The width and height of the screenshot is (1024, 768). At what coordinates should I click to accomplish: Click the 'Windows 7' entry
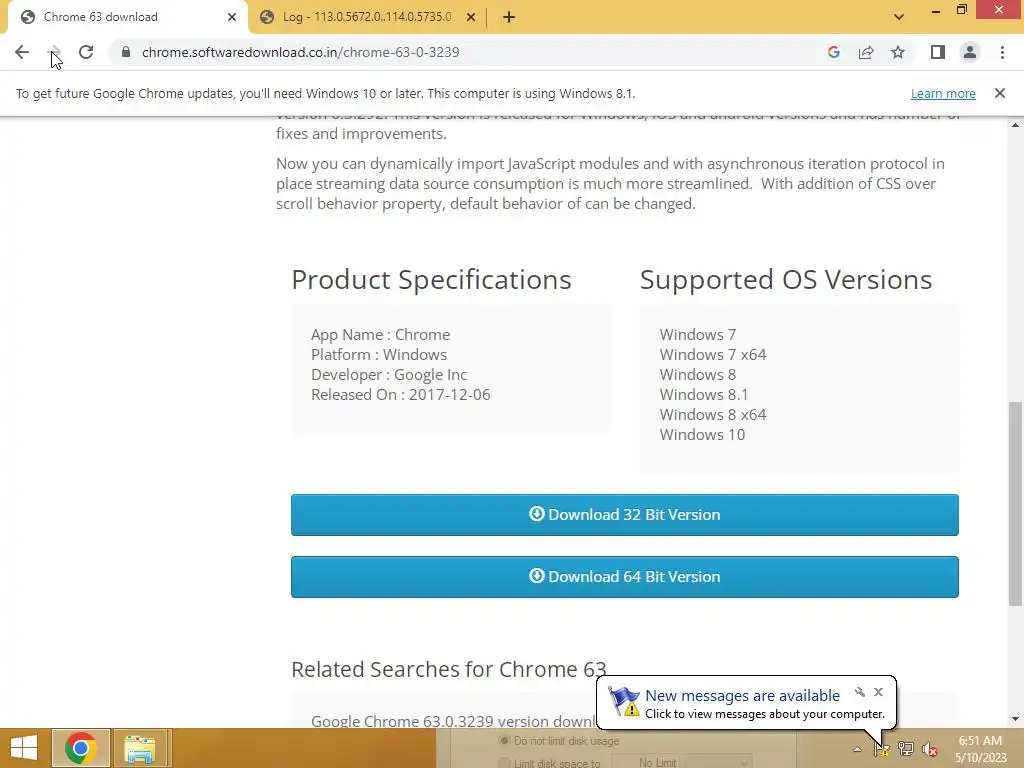pos(697,334)
